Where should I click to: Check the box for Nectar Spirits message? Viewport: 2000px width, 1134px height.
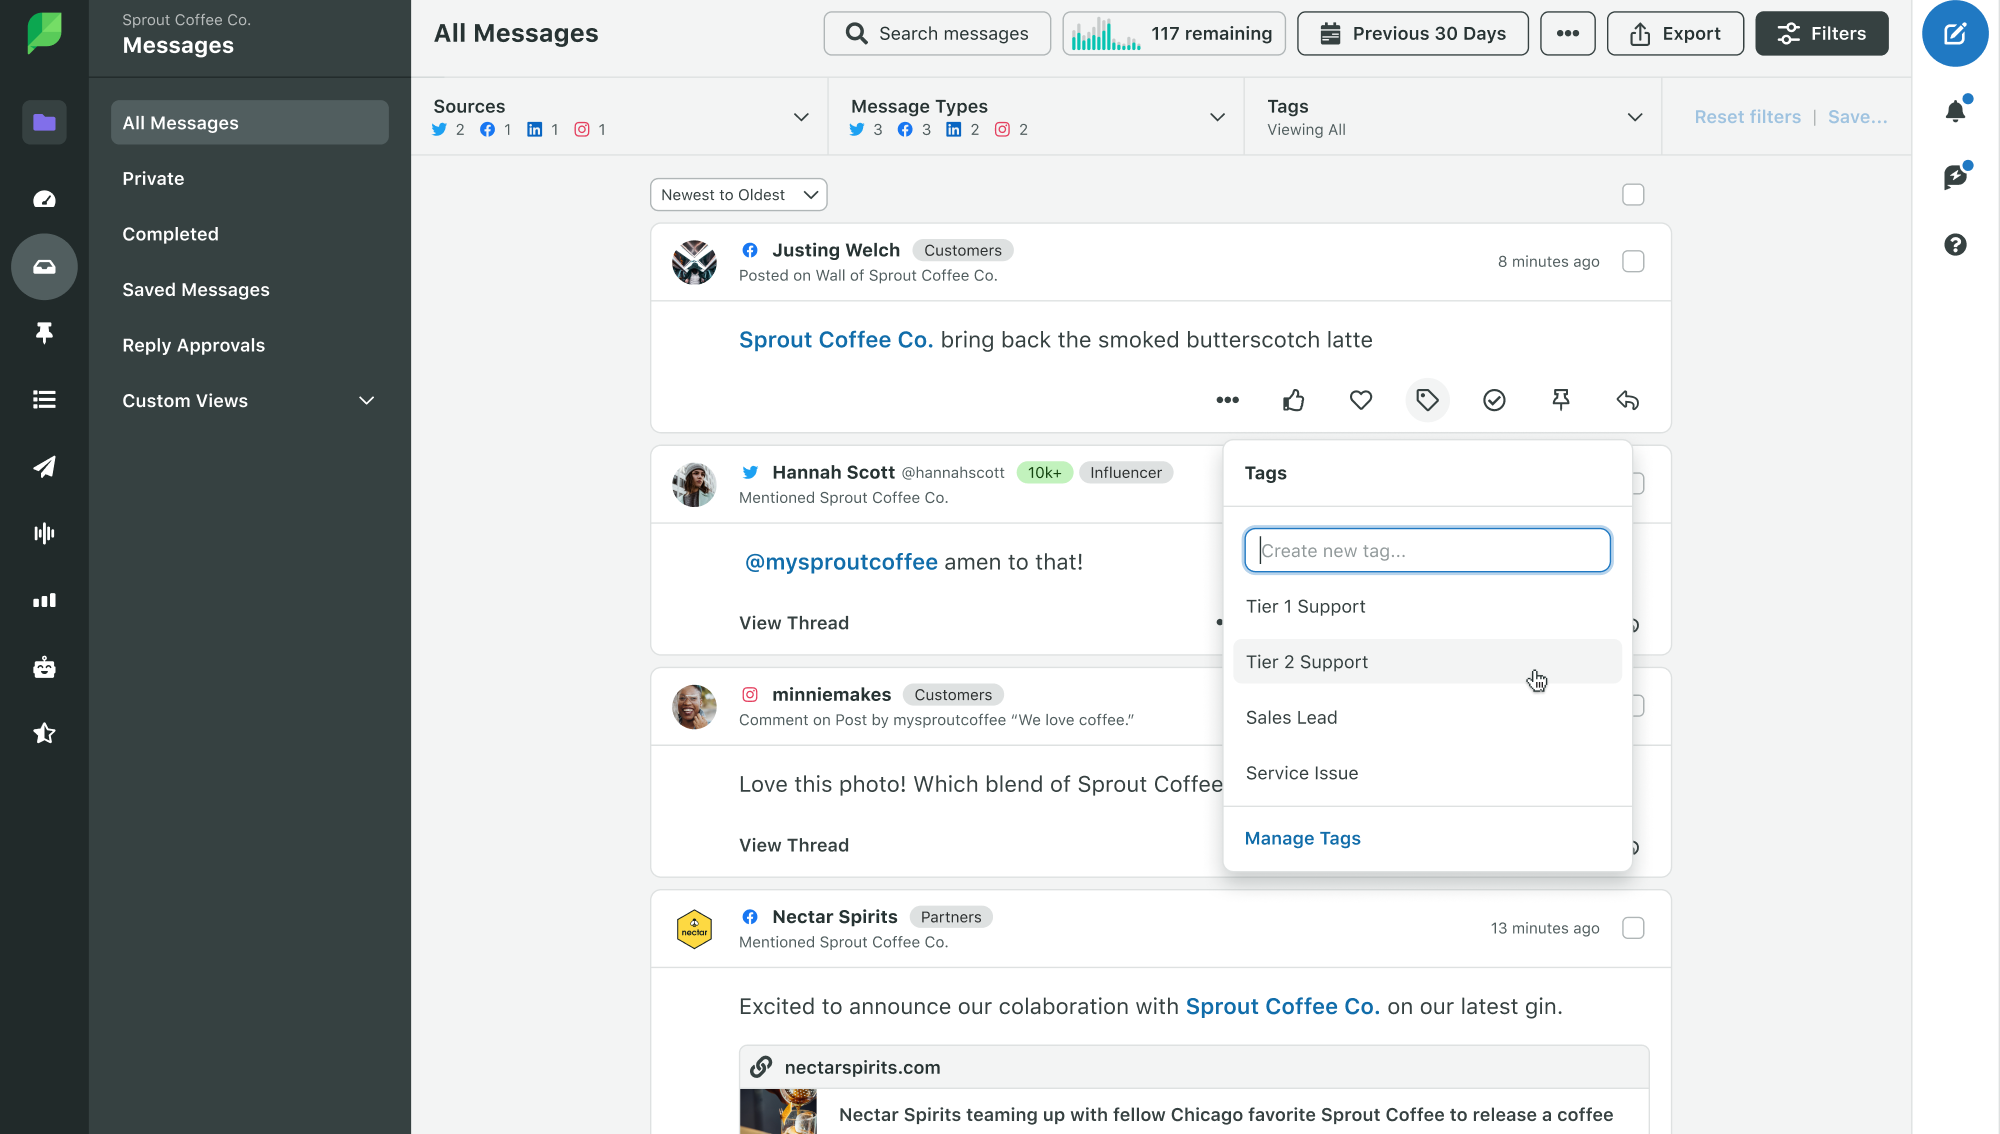(x=1633, y=928)
